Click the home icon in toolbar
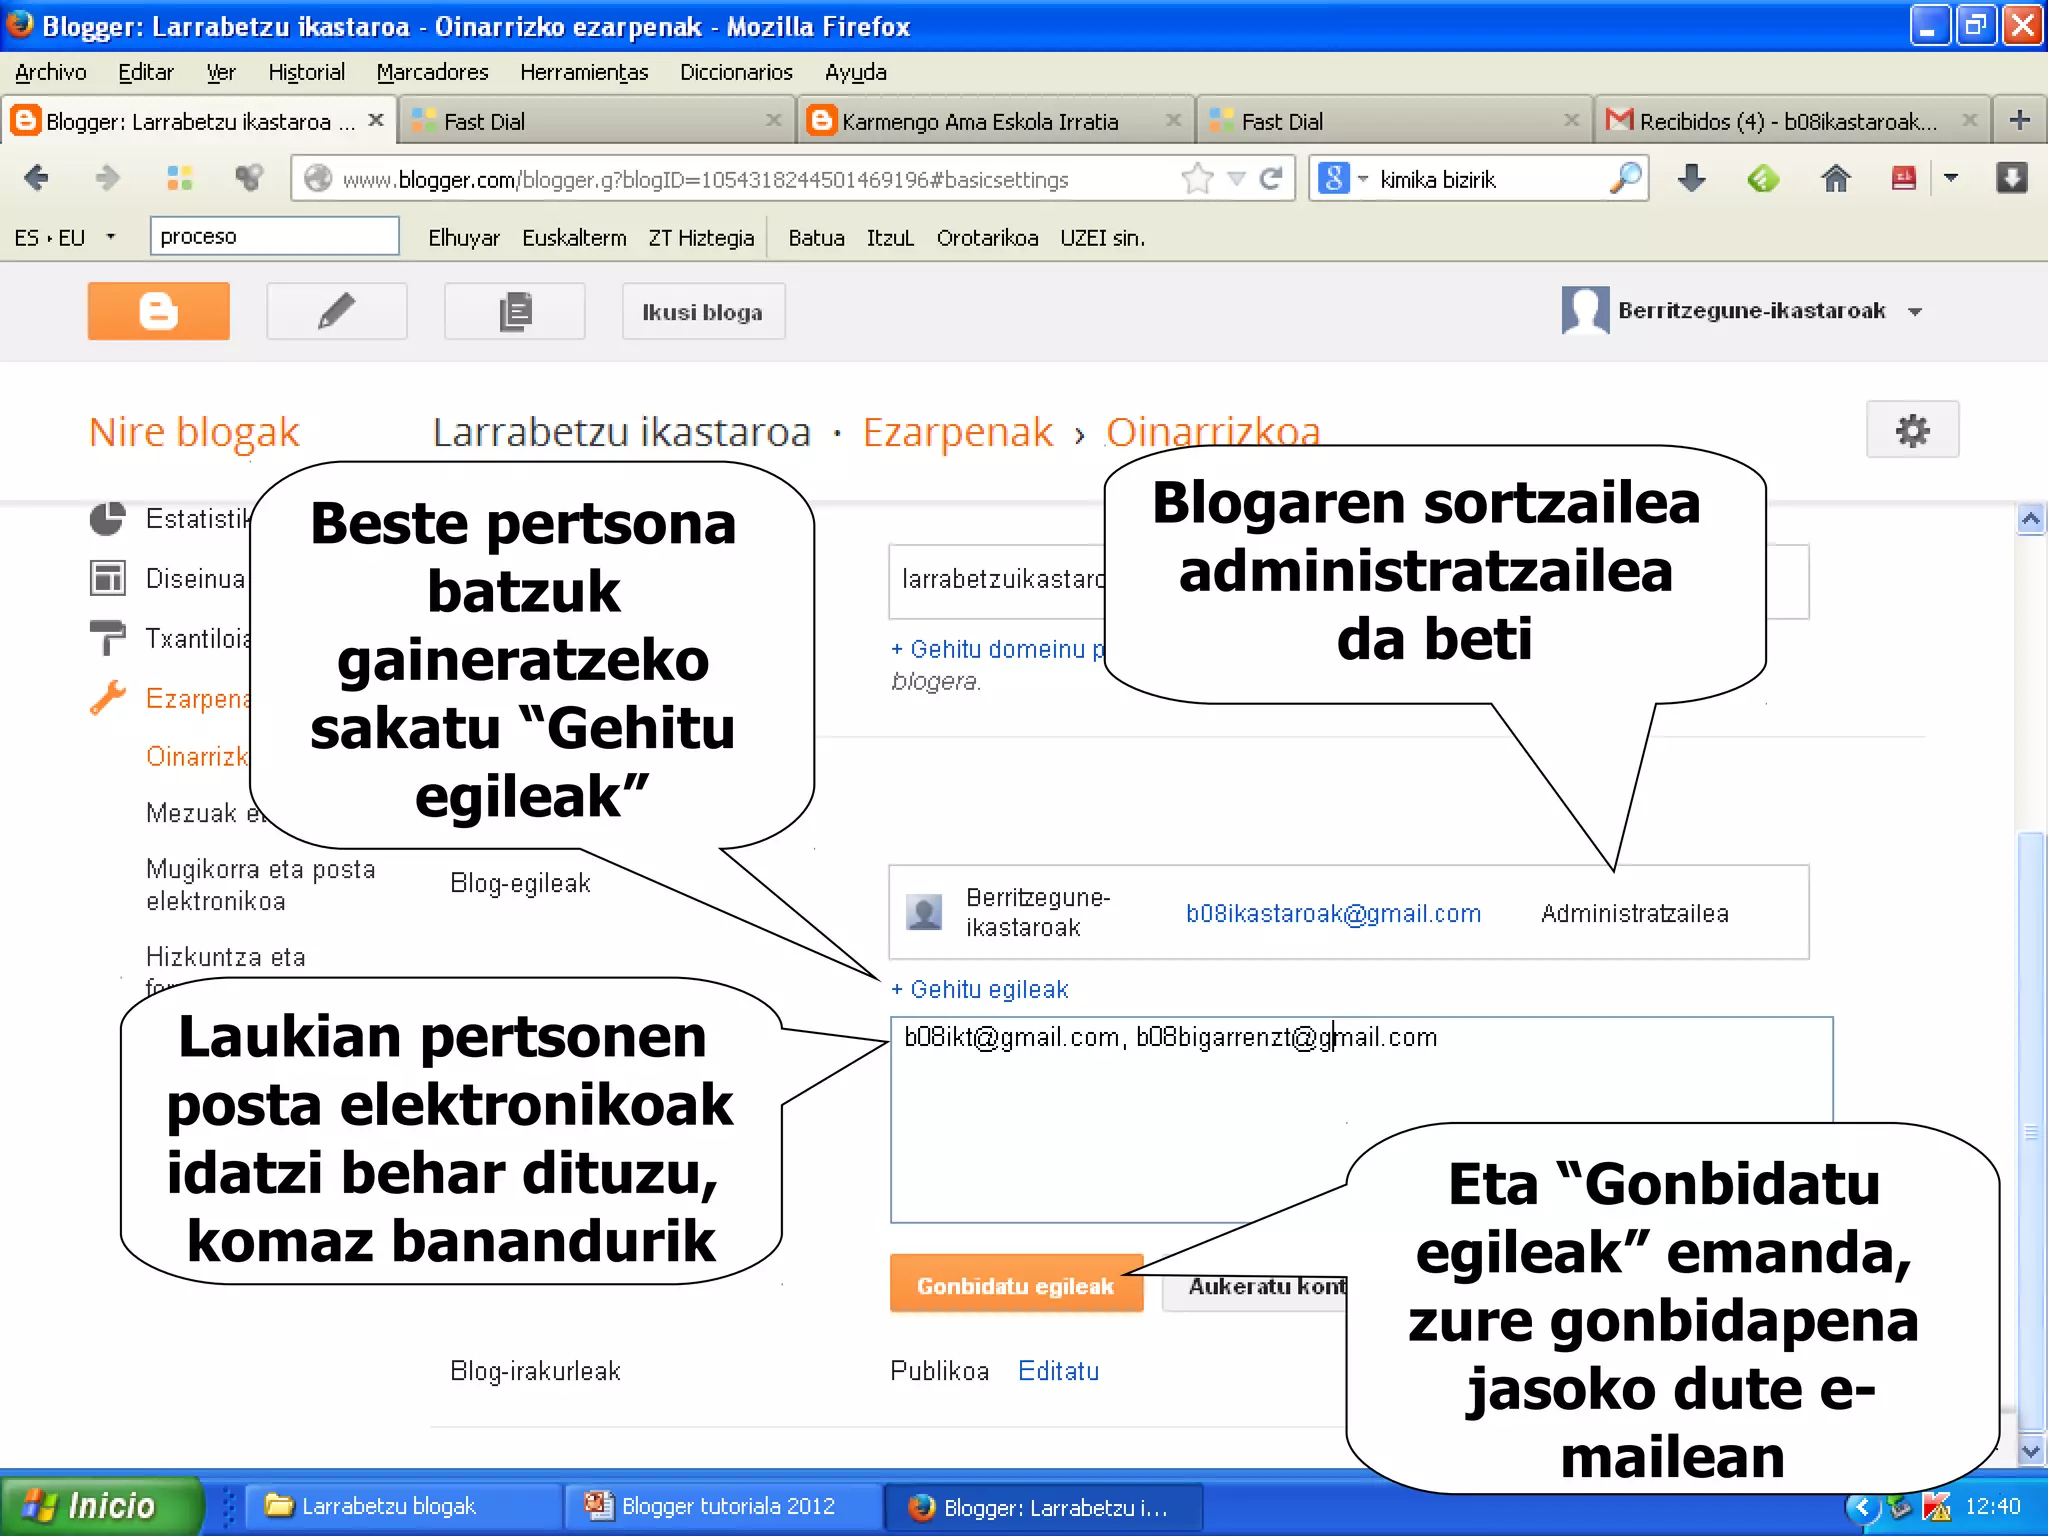2048x1536 pixels. point(1835,178)
